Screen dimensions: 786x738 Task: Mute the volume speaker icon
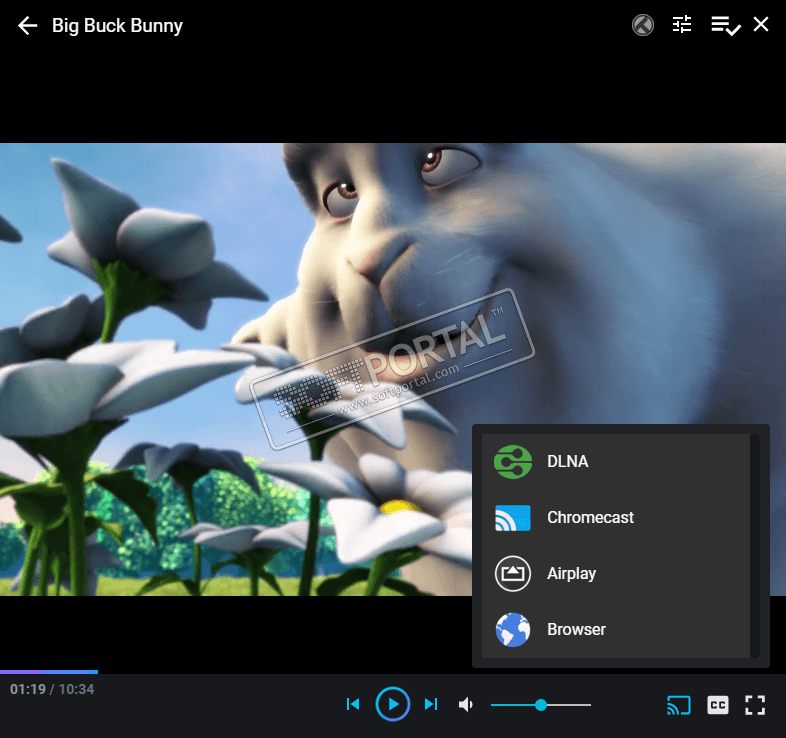466,704
